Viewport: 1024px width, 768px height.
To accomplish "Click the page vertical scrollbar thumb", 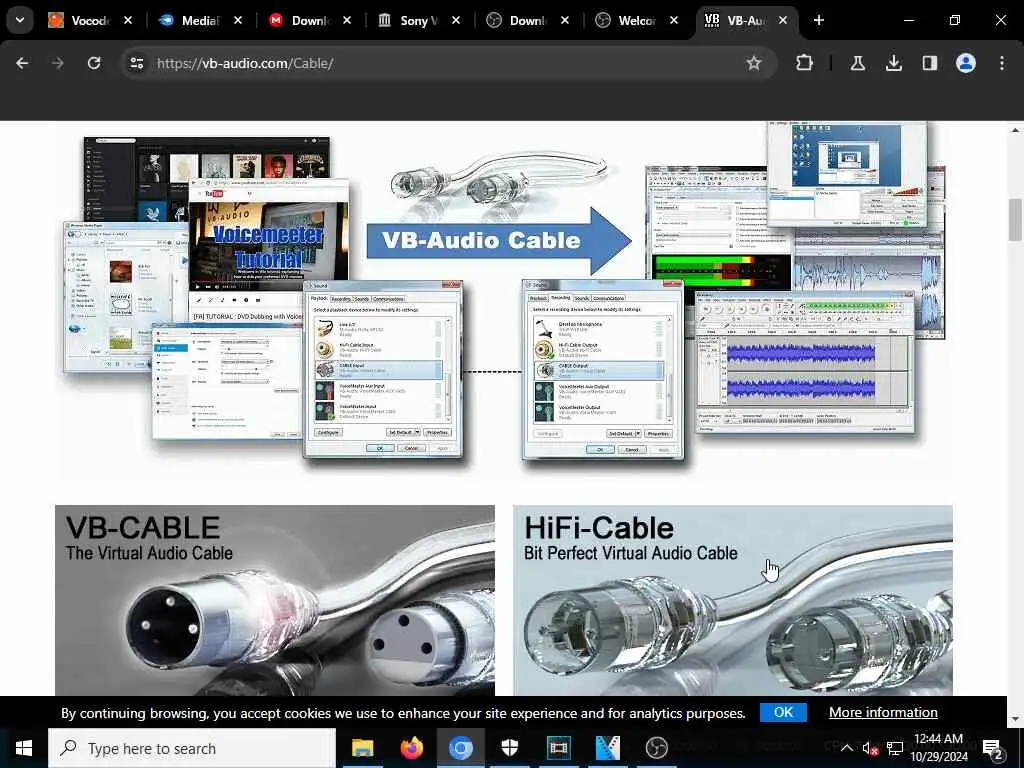I will 1015,219.
